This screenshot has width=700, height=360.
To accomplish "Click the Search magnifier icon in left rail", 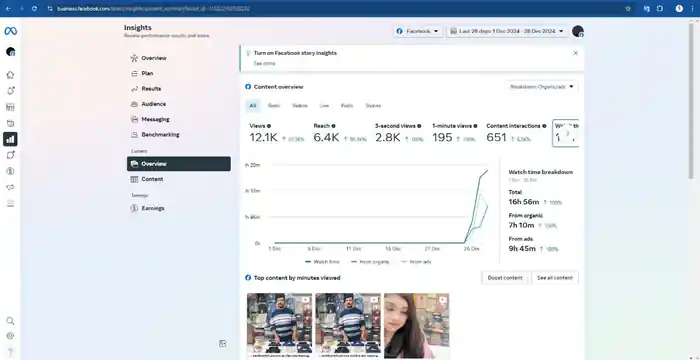I will 10,321.
